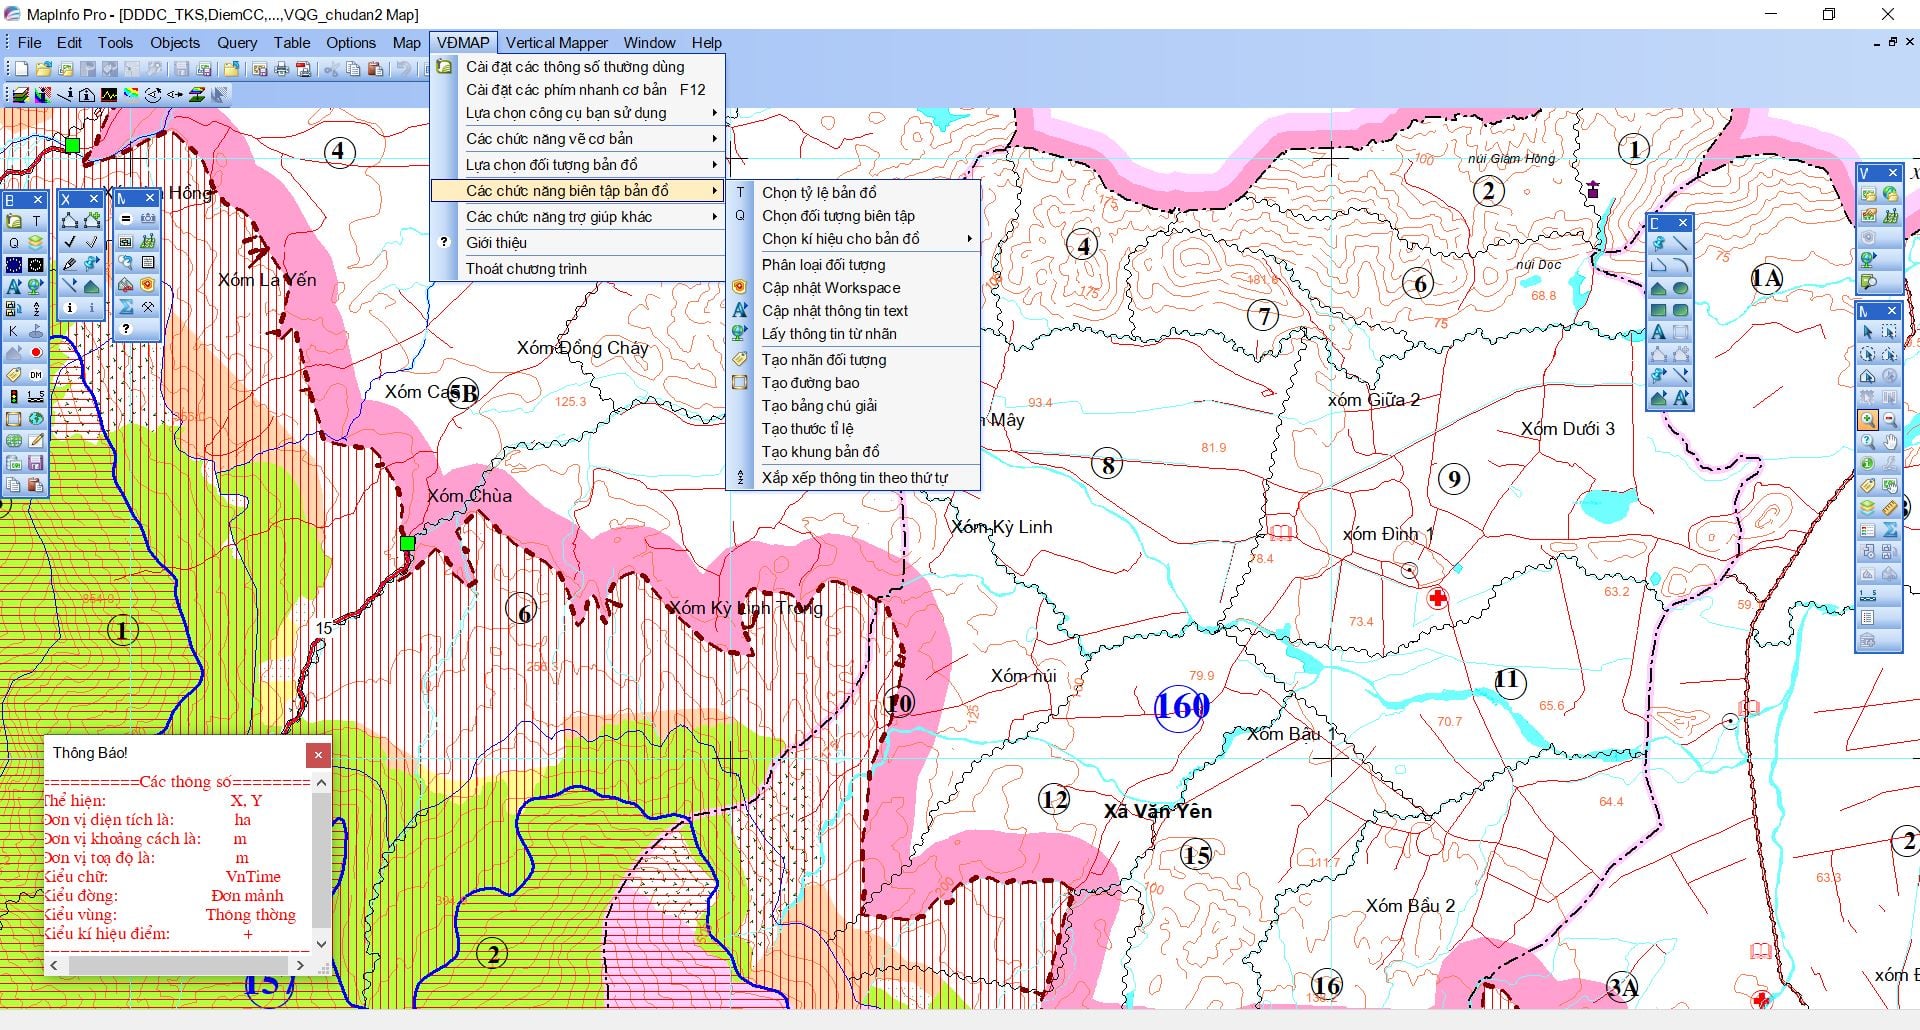
Task: Open the Vertical Mapper menu
Action: pos(556,43)
